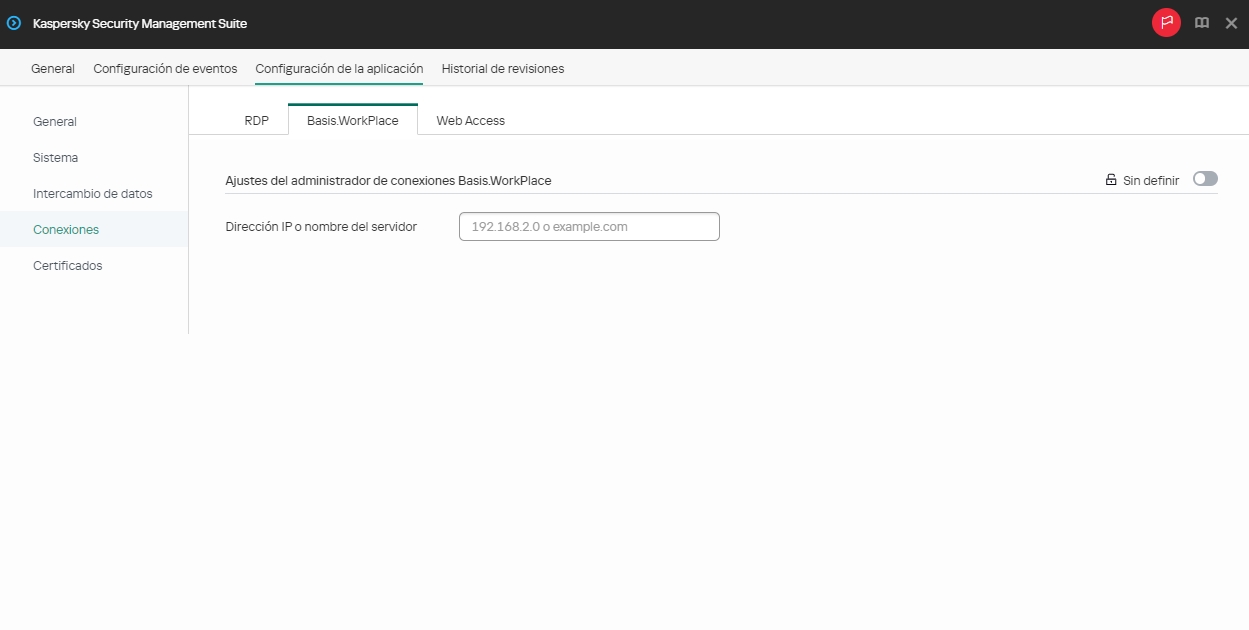Select the Basis.WorkPlace tab
Image resolution: width=1249 pixels, height=630 pixels.
(x=352, y=119)
